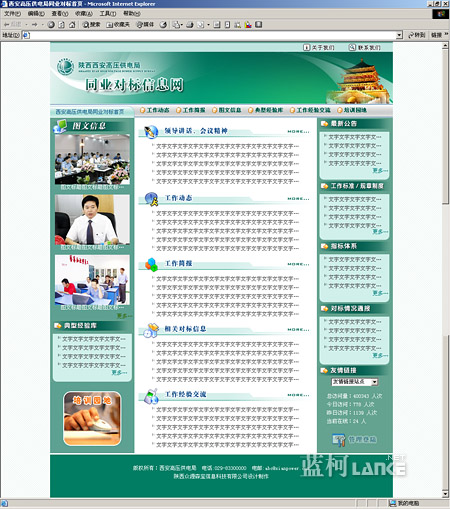Click the 更多 link under 最新公告
450x509 pixels.
380,171
